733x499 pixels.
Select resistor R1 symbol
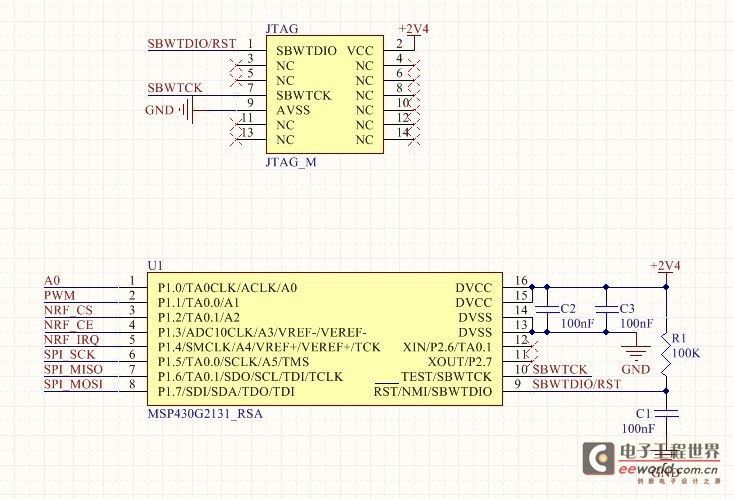(666, 353)
